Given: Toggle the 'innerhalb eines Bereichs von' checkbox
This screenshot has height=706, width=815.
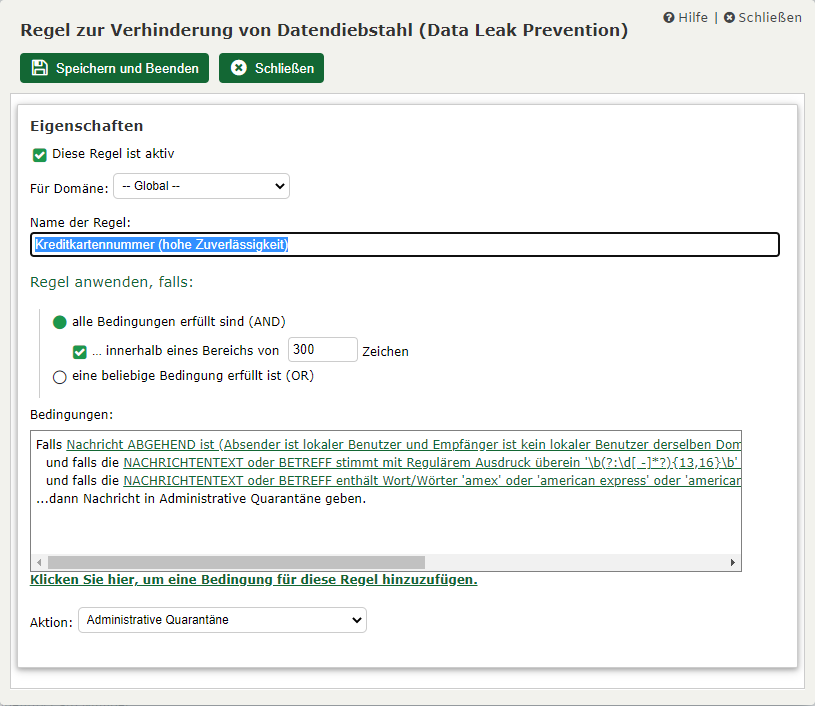Looking at the screenshot, I should point(80,351).
